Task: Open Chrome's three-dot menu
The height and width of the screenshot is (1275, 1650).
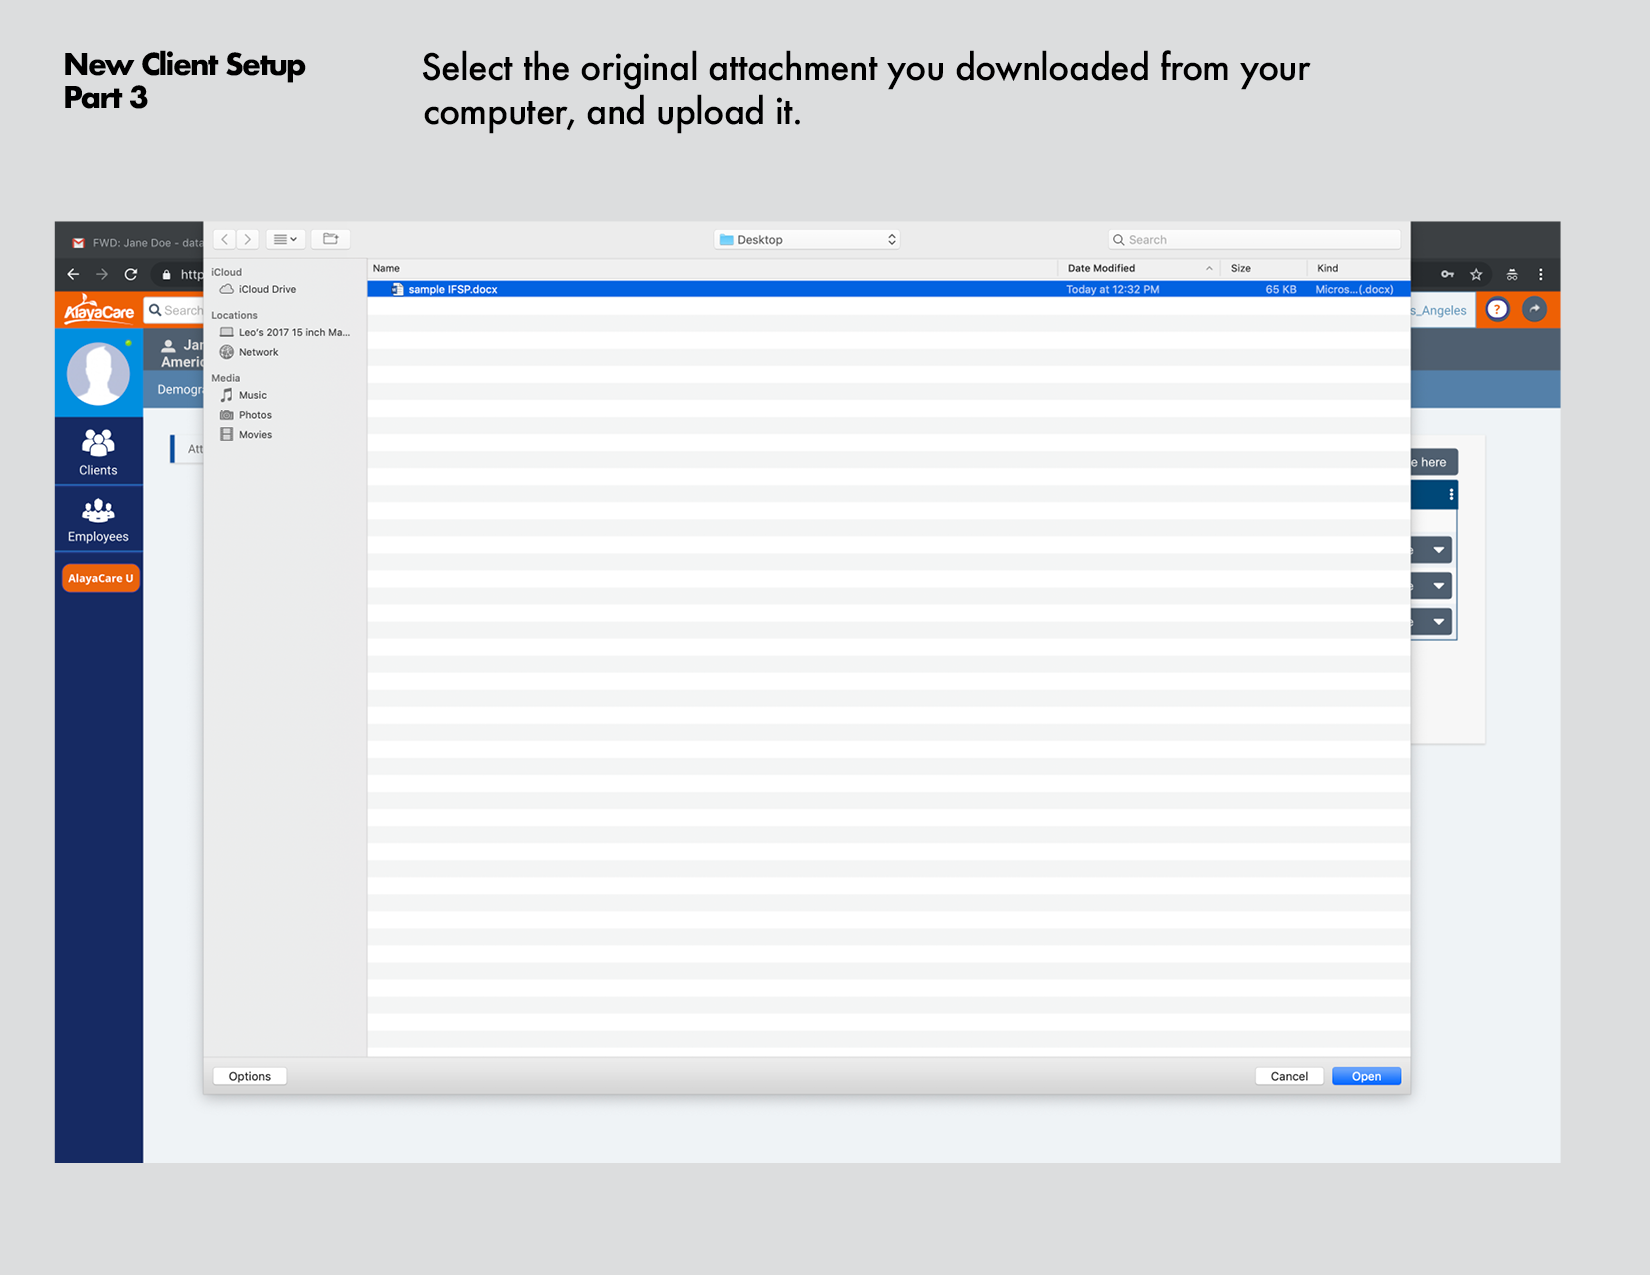Action: pos(1542,273)
